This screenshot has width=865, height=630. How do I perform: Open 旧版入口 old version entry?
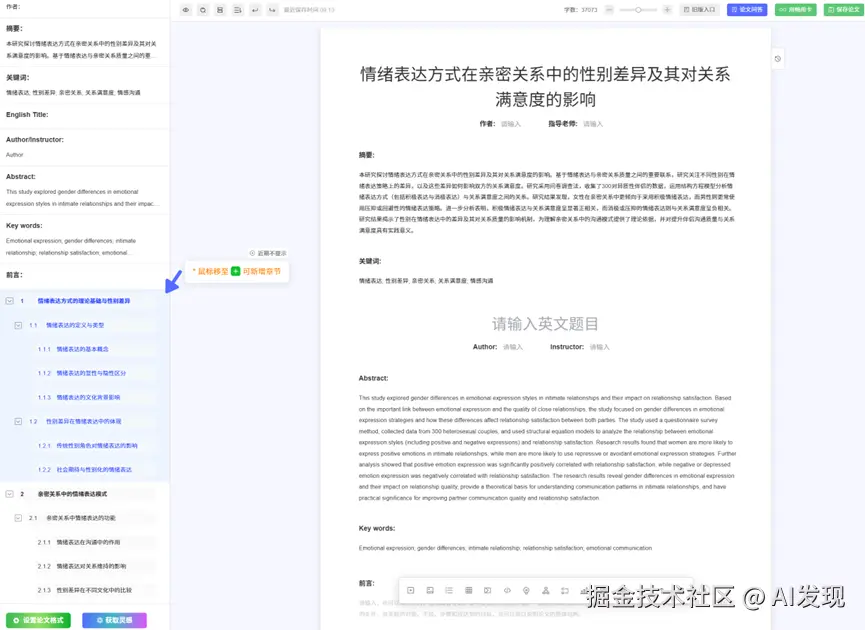[700, 10]
